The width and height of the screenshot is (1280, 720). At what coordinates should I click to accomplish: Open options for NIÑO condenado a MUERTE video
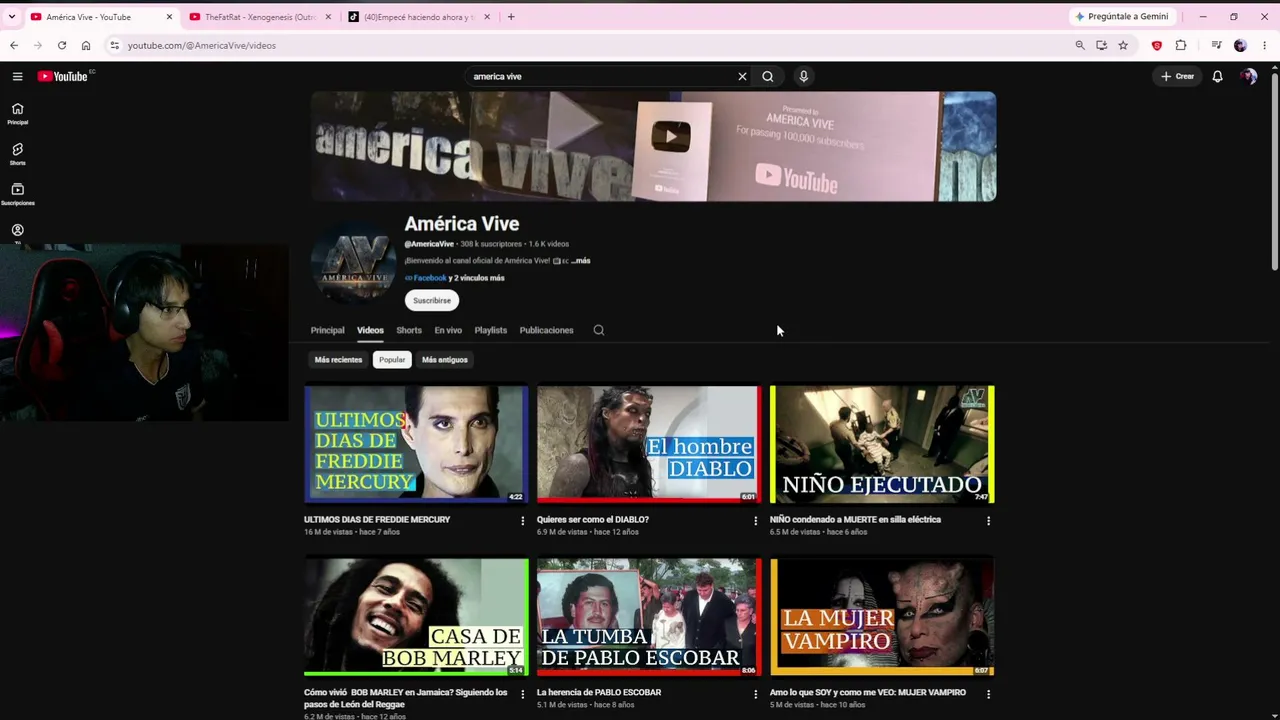pyautogui.click(x=988, y=520)
